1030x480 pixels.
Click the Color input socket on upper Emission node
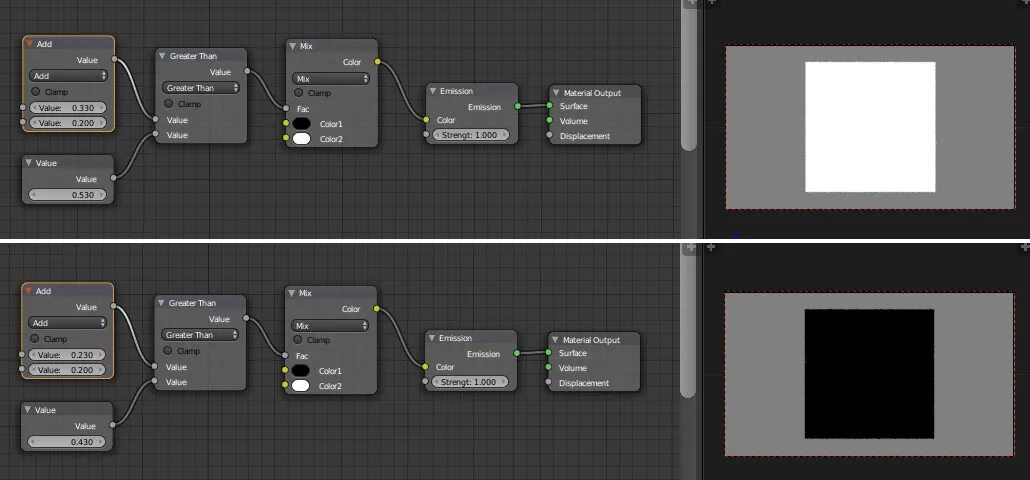click(x=426, y=120)
